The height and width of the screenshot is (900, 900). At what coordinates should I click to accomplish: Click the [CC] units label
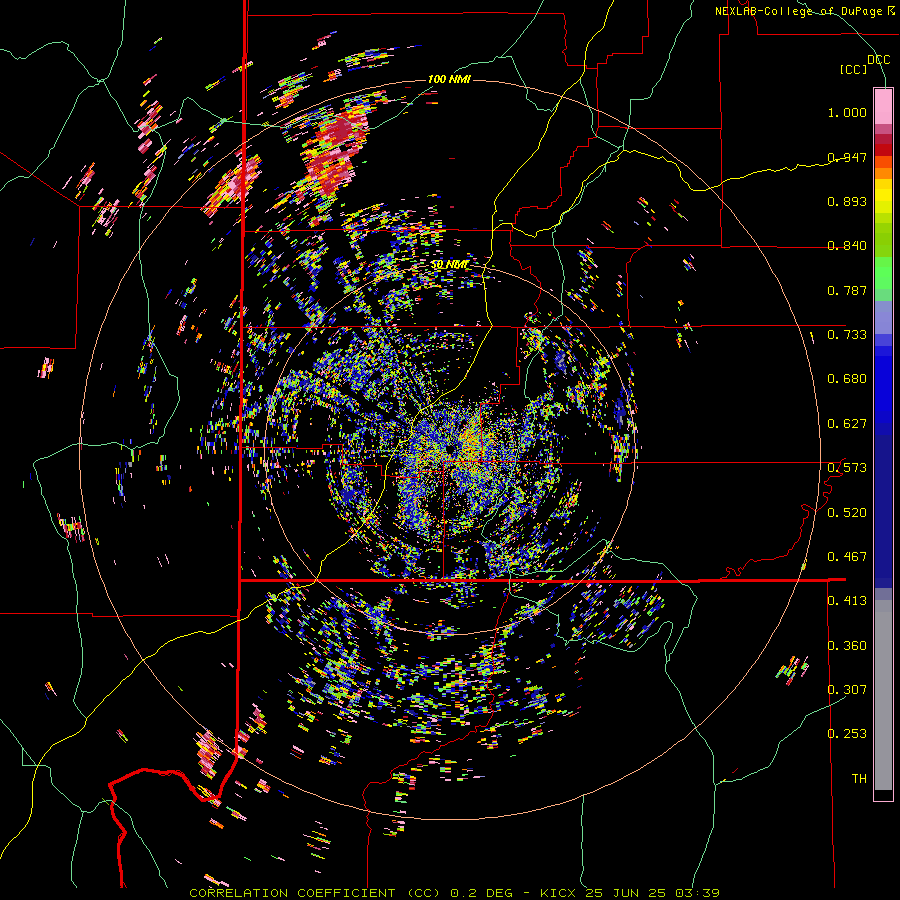coord(853,70)
